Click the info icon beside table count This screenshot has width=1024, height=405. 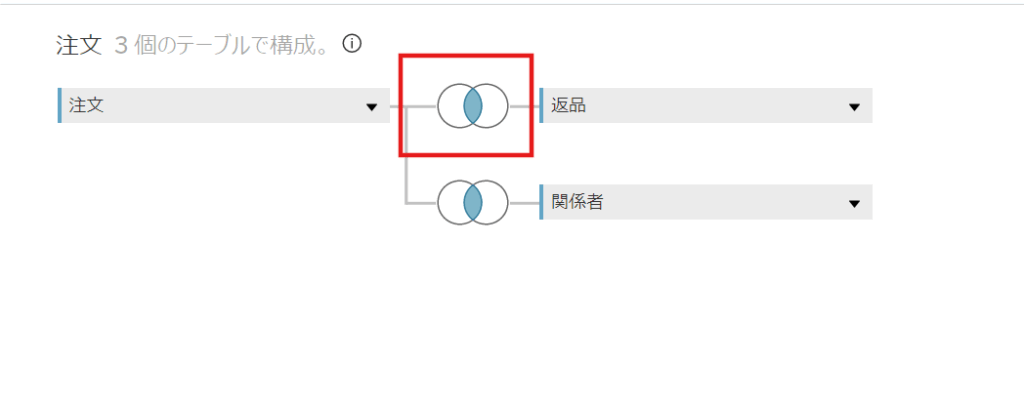[351, 44]
